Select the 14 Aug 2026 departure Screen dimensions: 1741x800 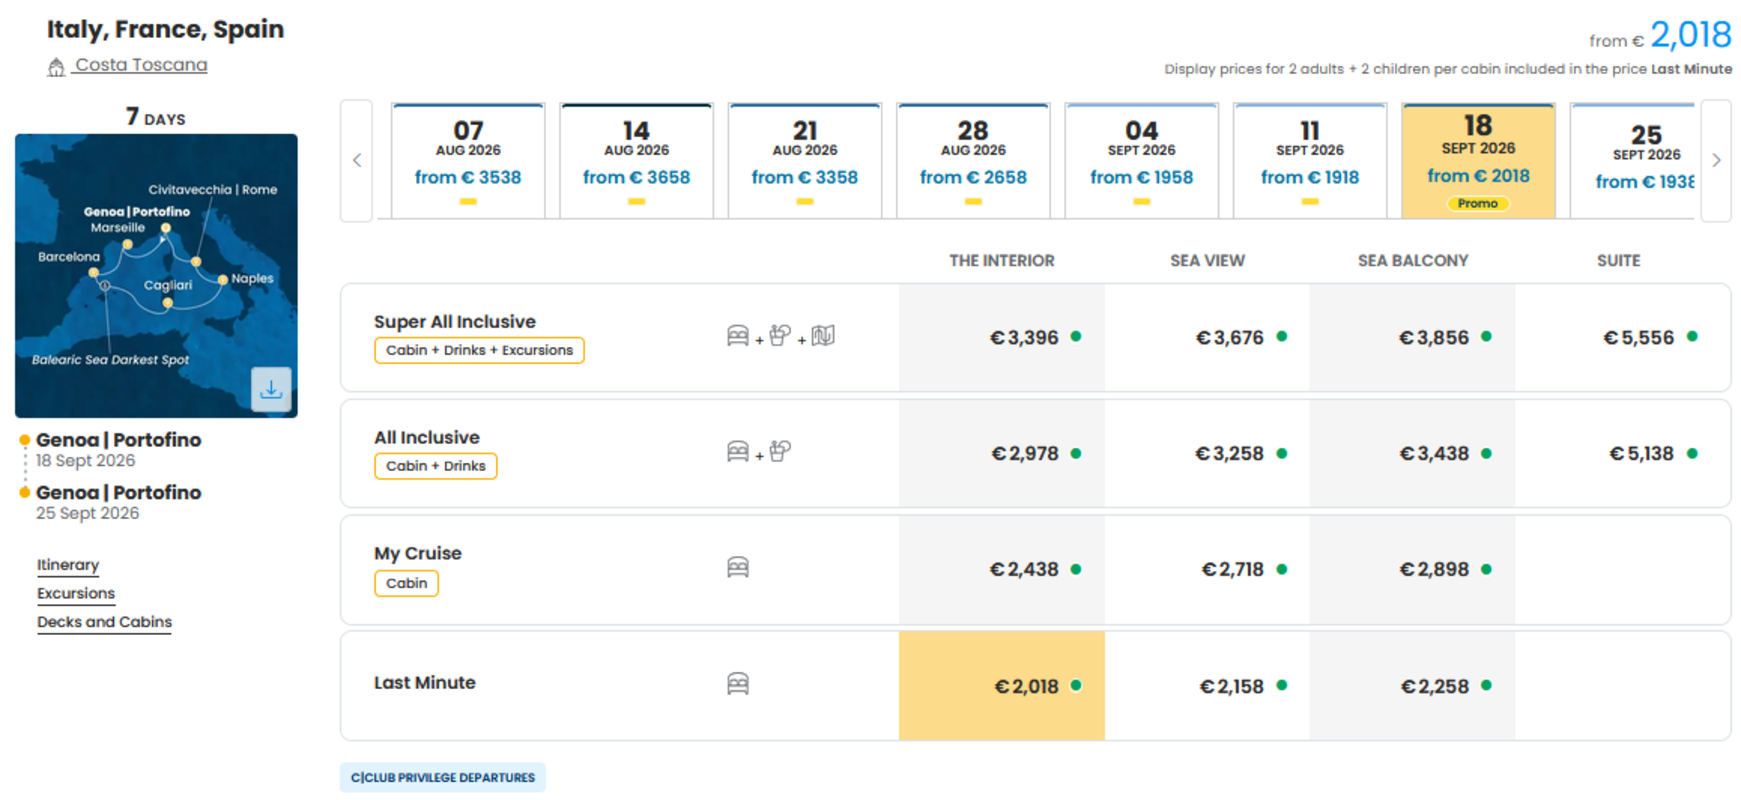(637, 161)
